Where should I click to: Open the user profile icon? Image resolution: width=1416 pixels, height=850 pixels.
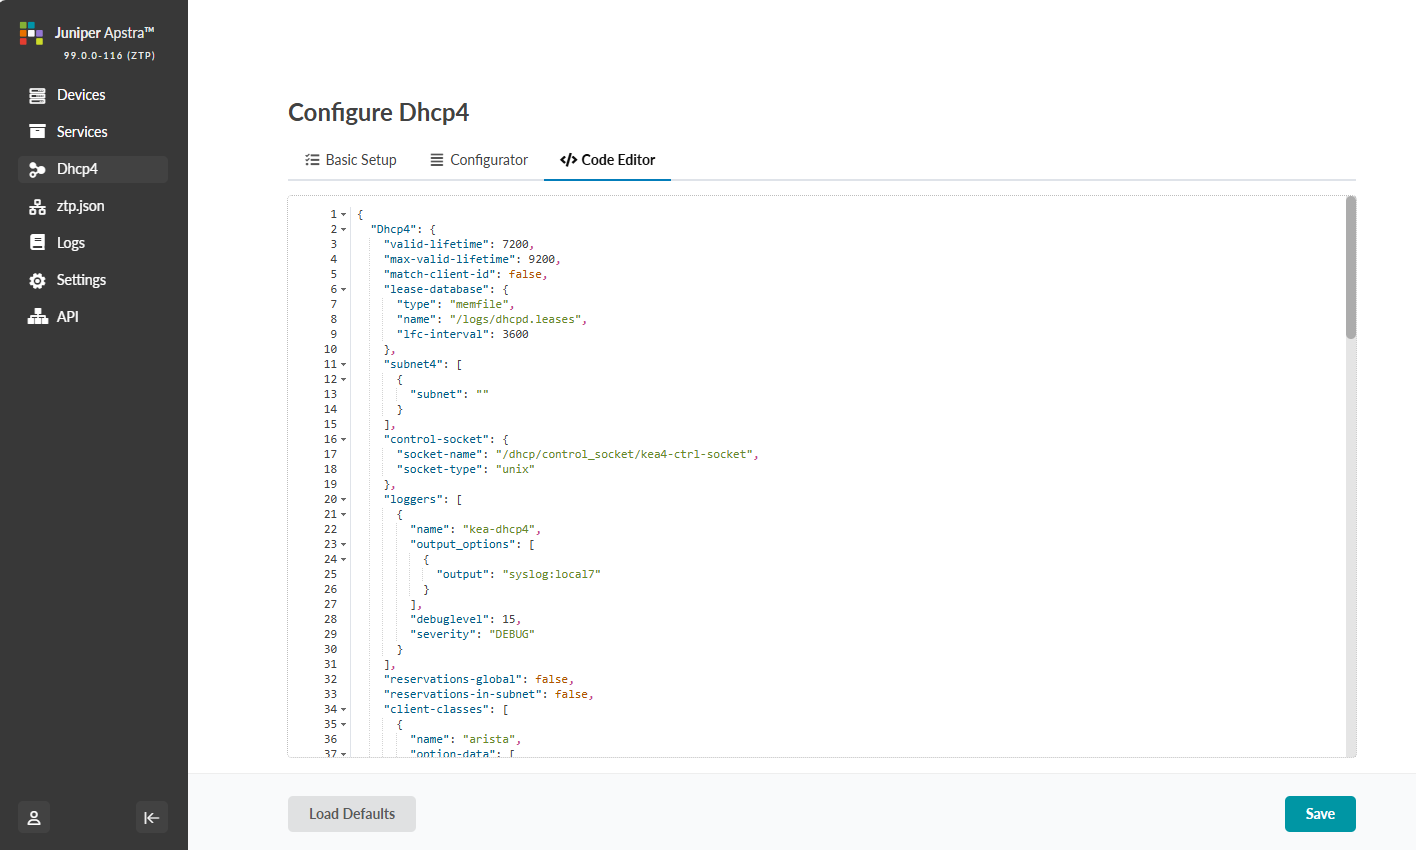[34, 817]
